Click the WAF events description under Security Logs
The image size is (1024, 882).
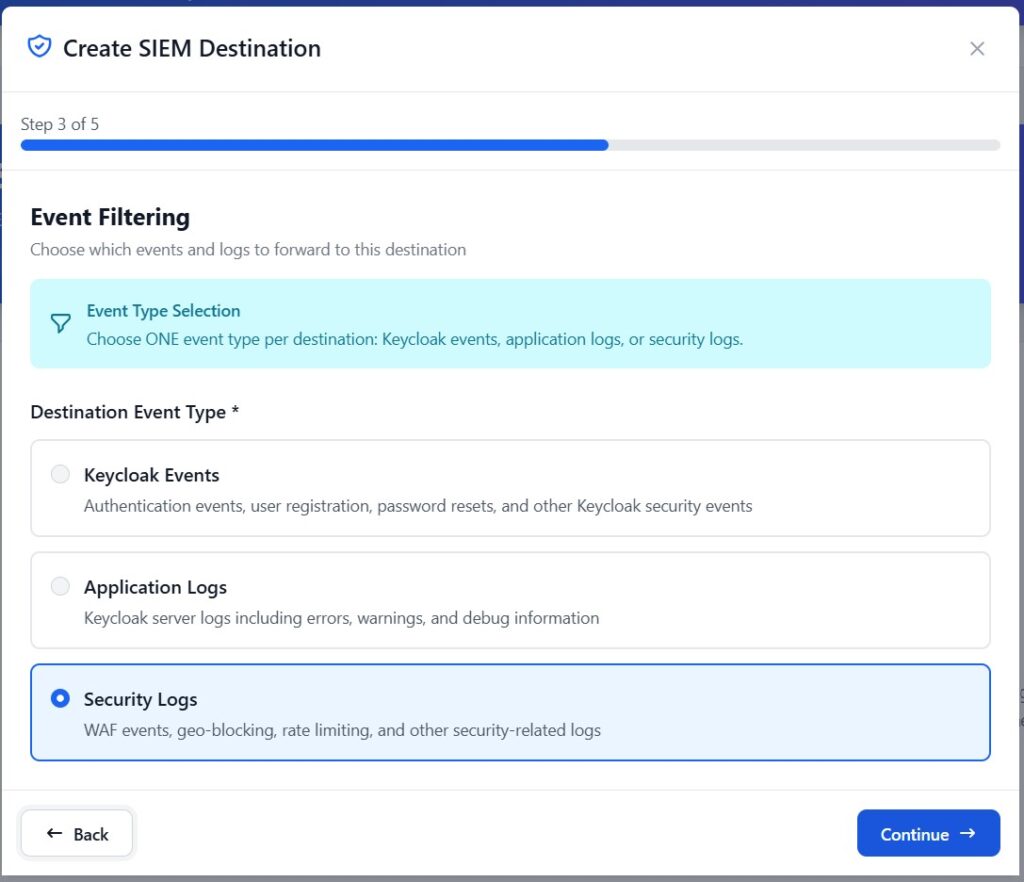click(x=342, y=730)
